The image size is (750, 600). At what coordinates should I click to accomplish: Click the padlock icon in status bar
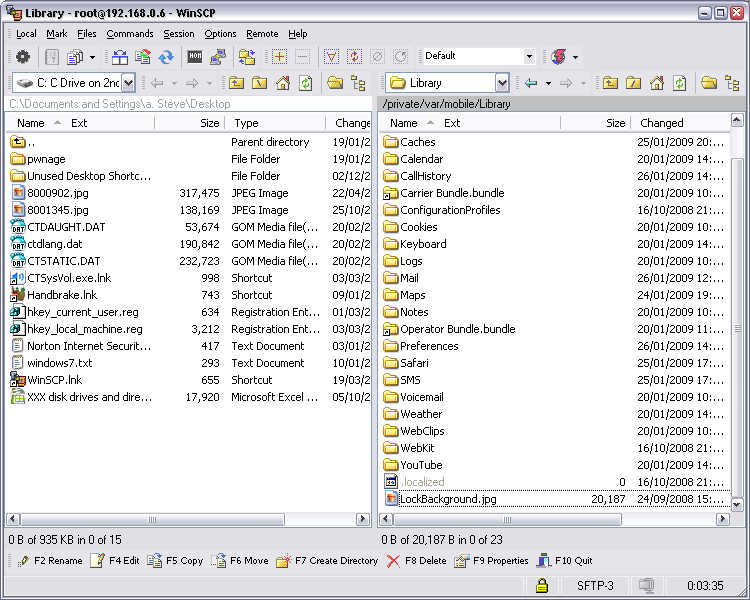[541, 585]
